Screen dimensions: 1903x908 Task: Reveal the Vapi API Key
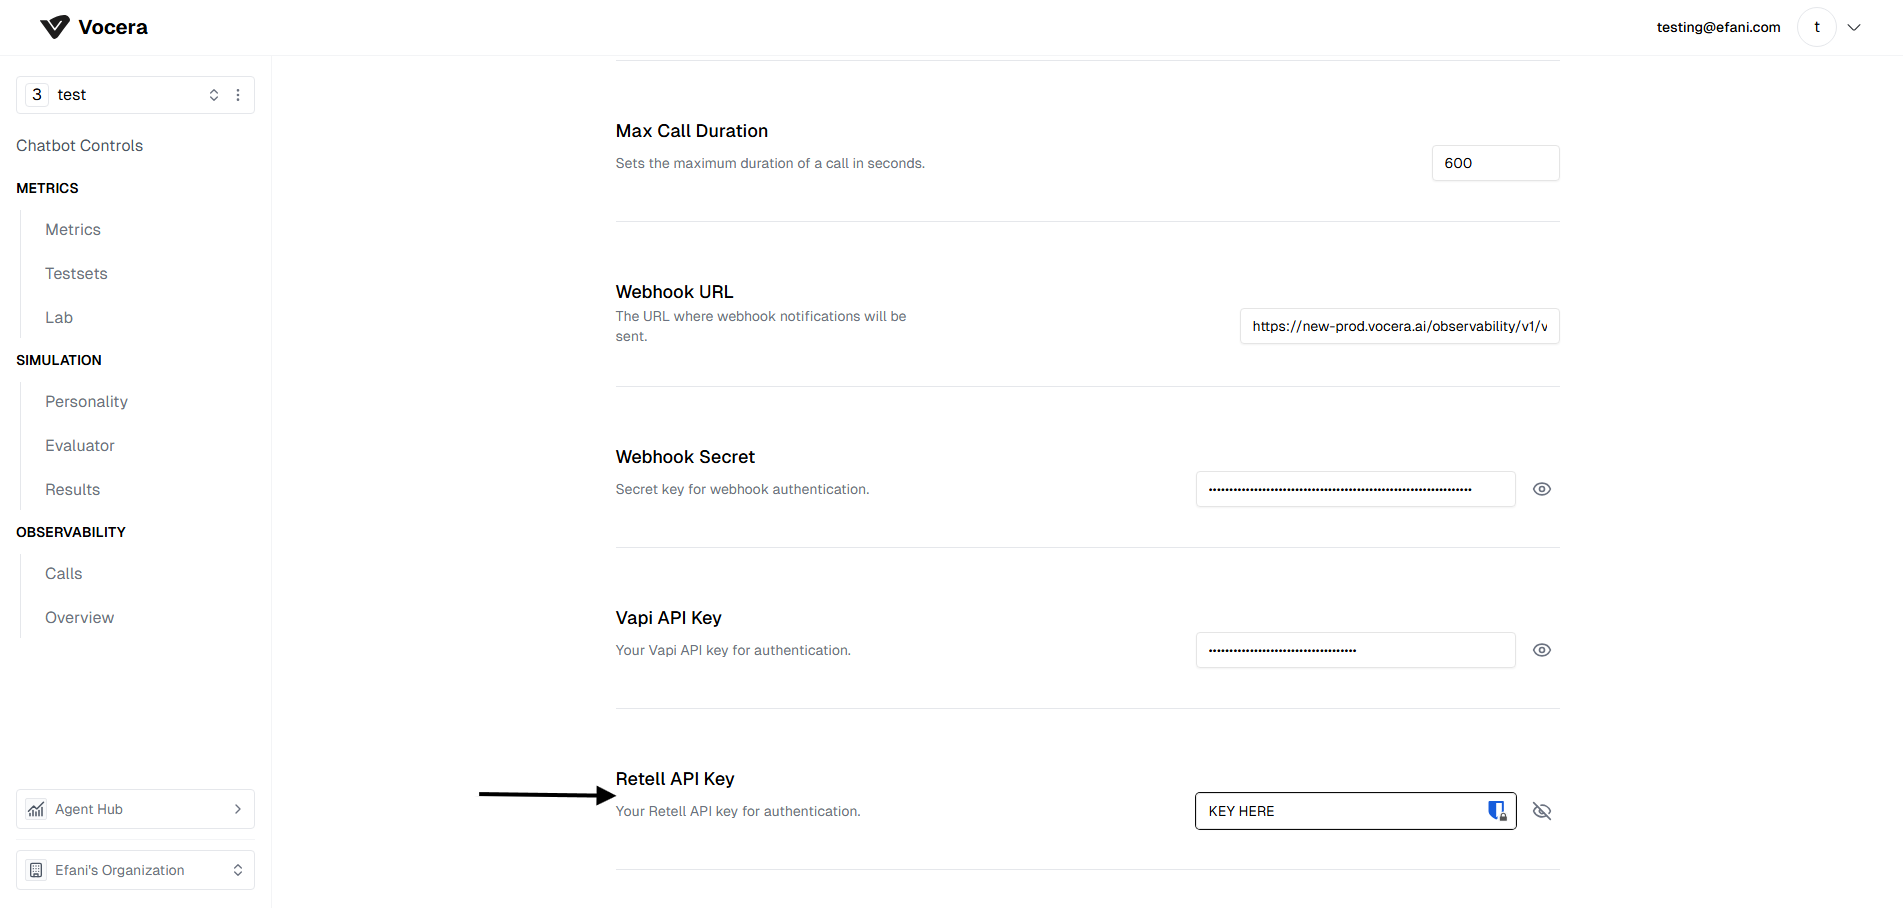pyautogui.click(x=1542, y=650)
